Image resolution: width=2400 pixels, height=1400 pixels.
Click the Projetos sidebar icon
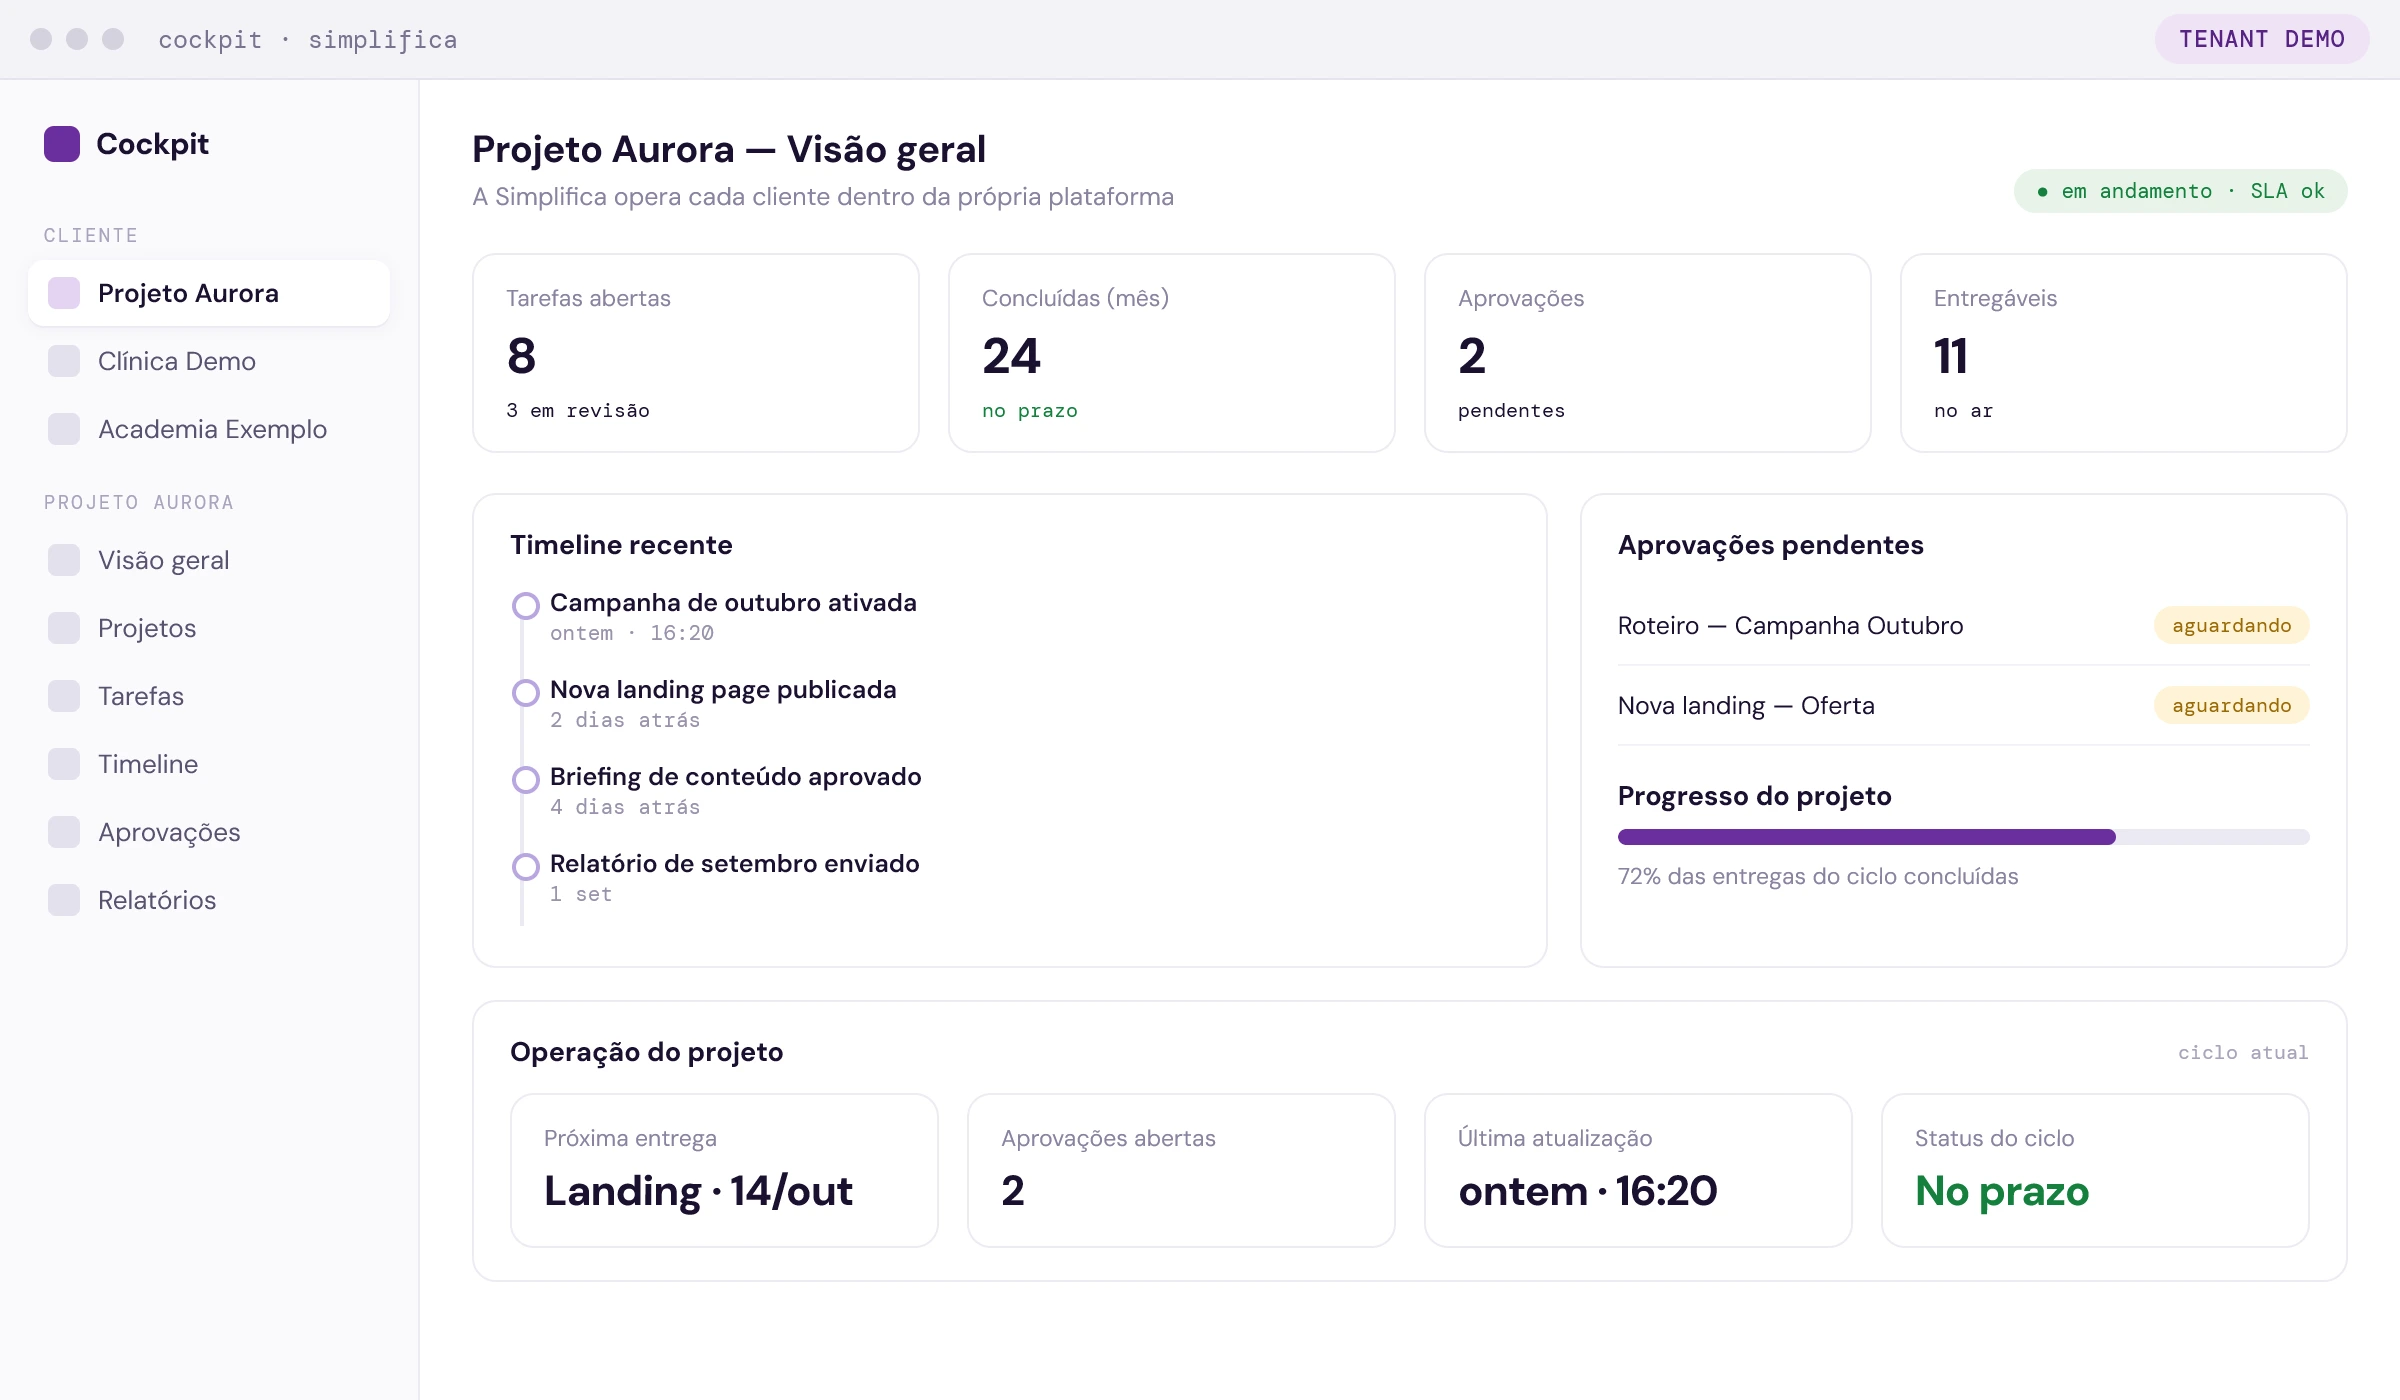pyautogui.click(x=64, y=628)
